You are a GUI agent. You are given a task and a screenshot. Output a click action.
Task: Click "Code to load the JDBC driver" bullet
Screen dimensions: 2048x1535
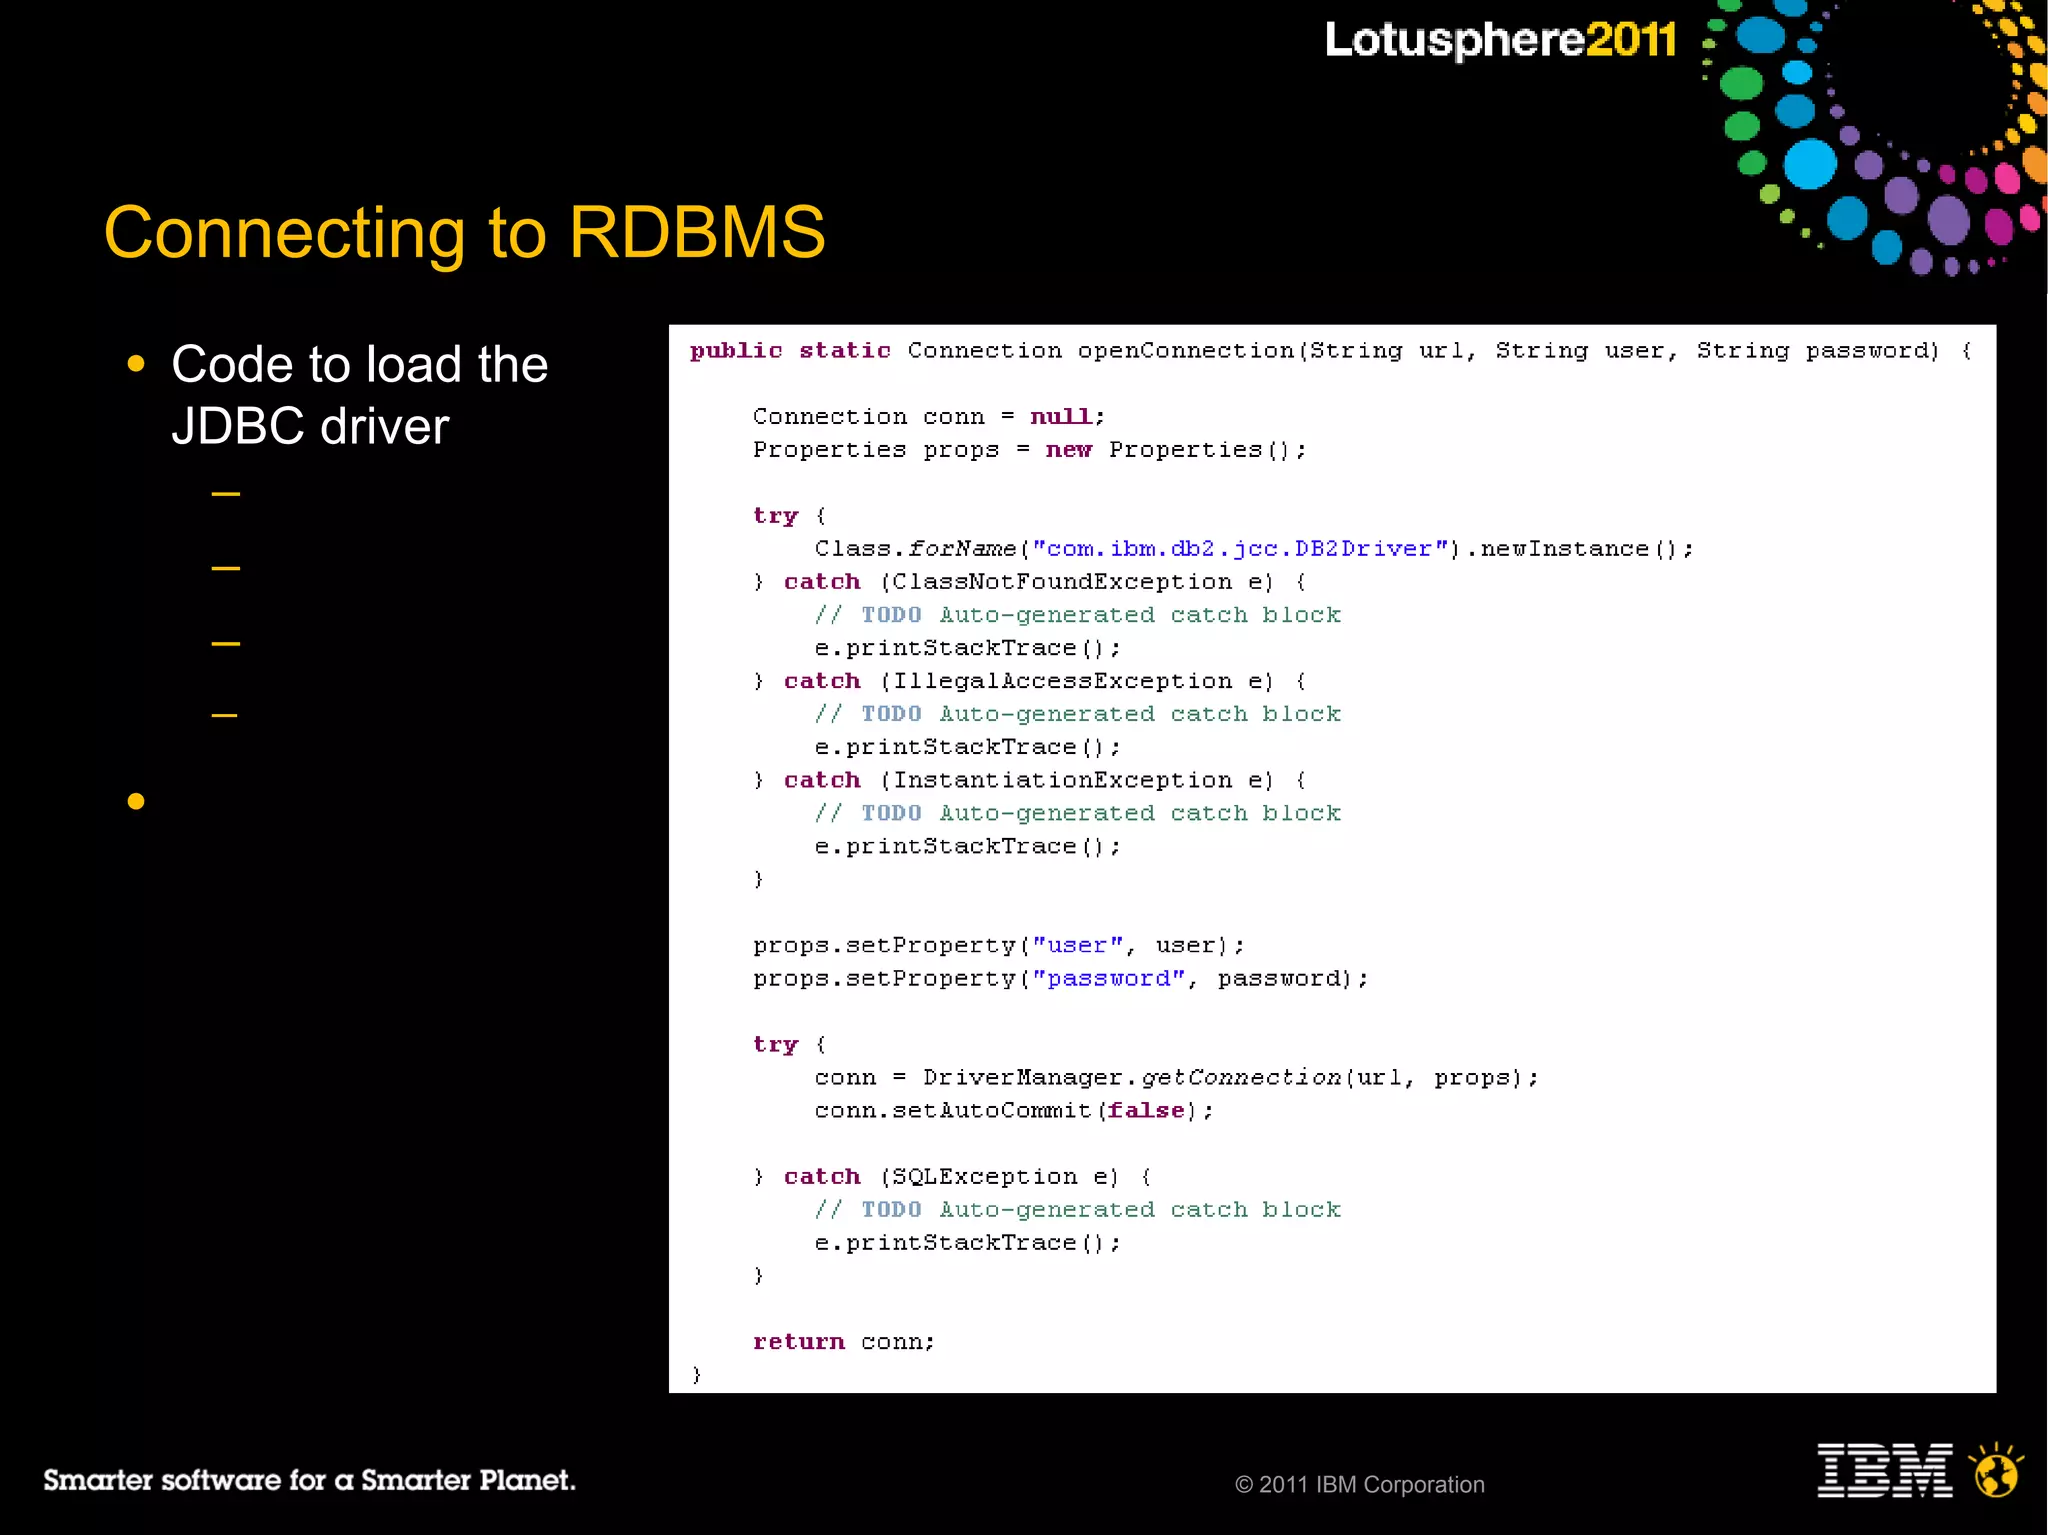(359, 395)
